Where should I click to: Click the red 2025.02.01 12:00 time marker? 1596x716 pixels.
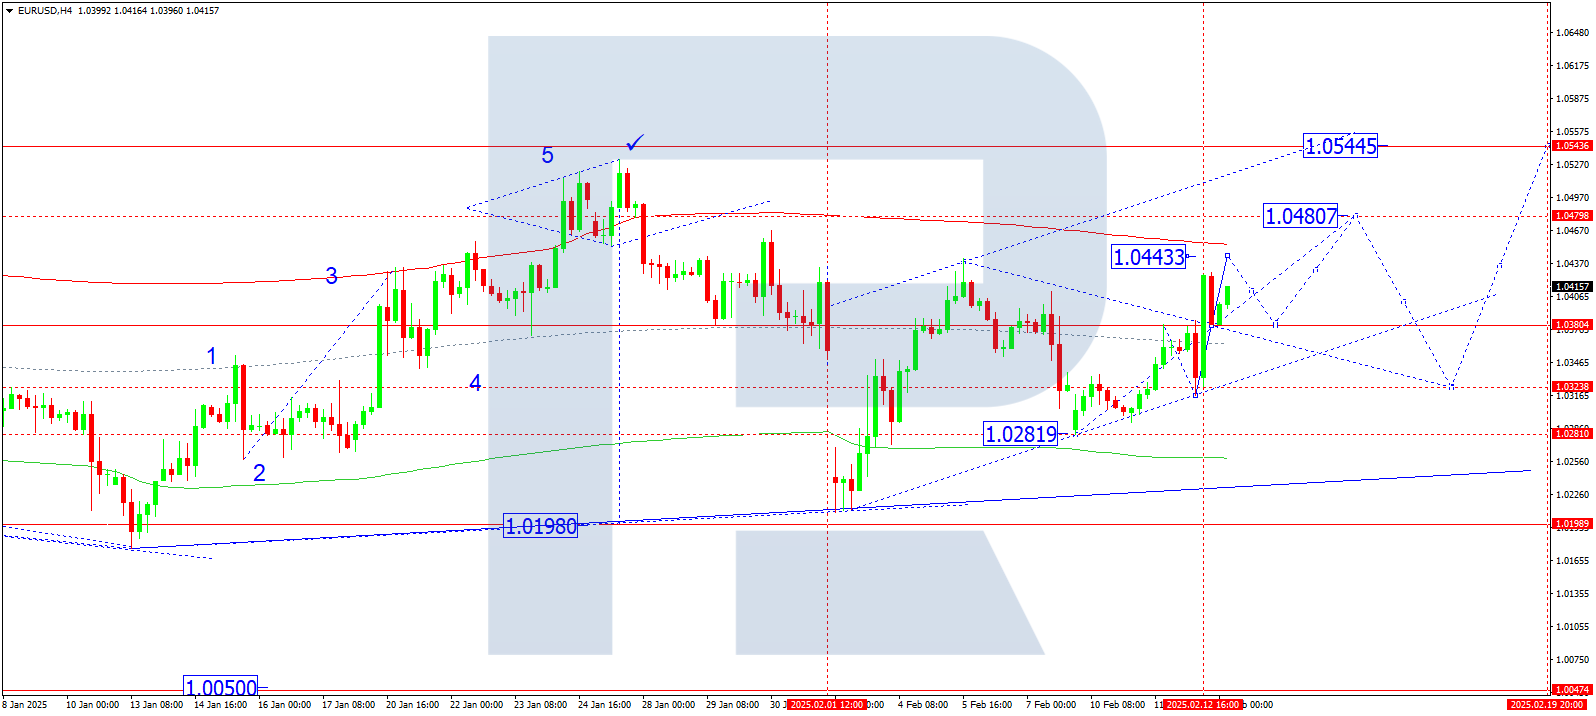827,705
